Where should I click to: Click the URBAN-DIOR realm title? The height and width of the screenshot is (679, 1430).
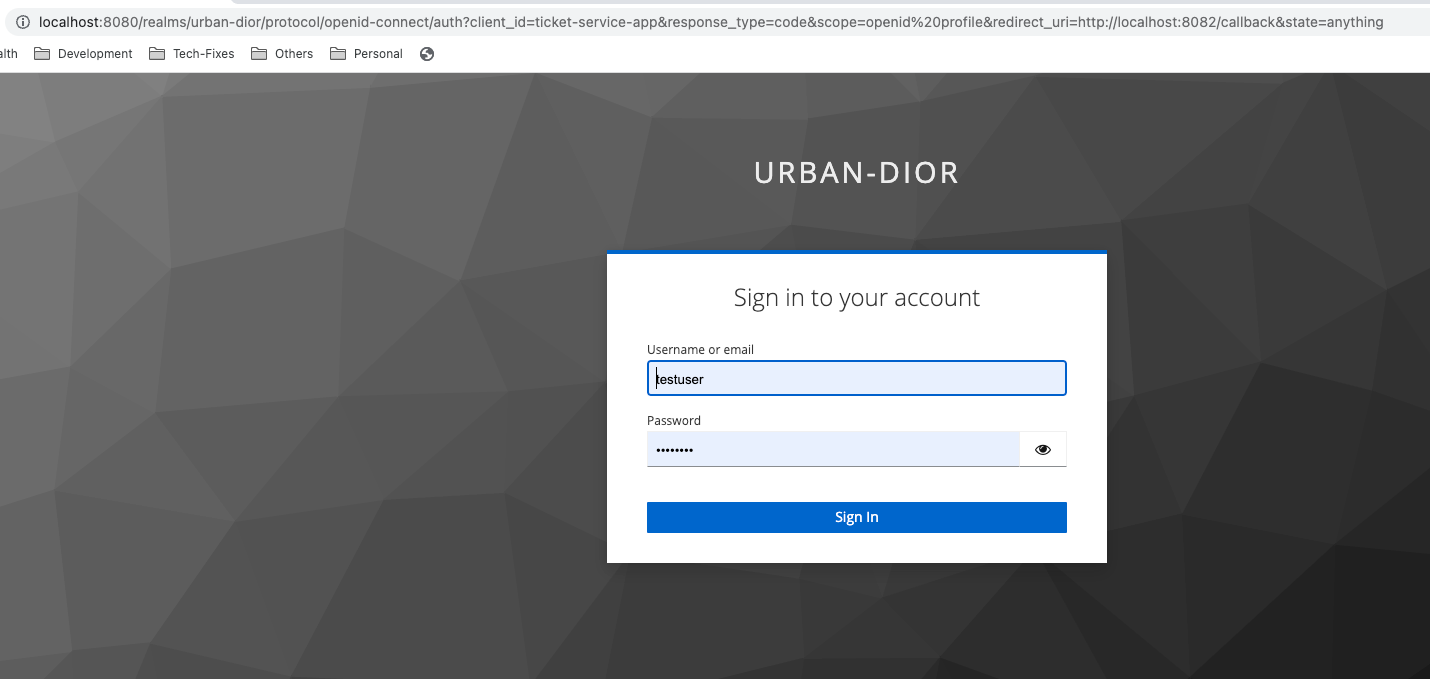pyautogui.click(x=857, y=173)
